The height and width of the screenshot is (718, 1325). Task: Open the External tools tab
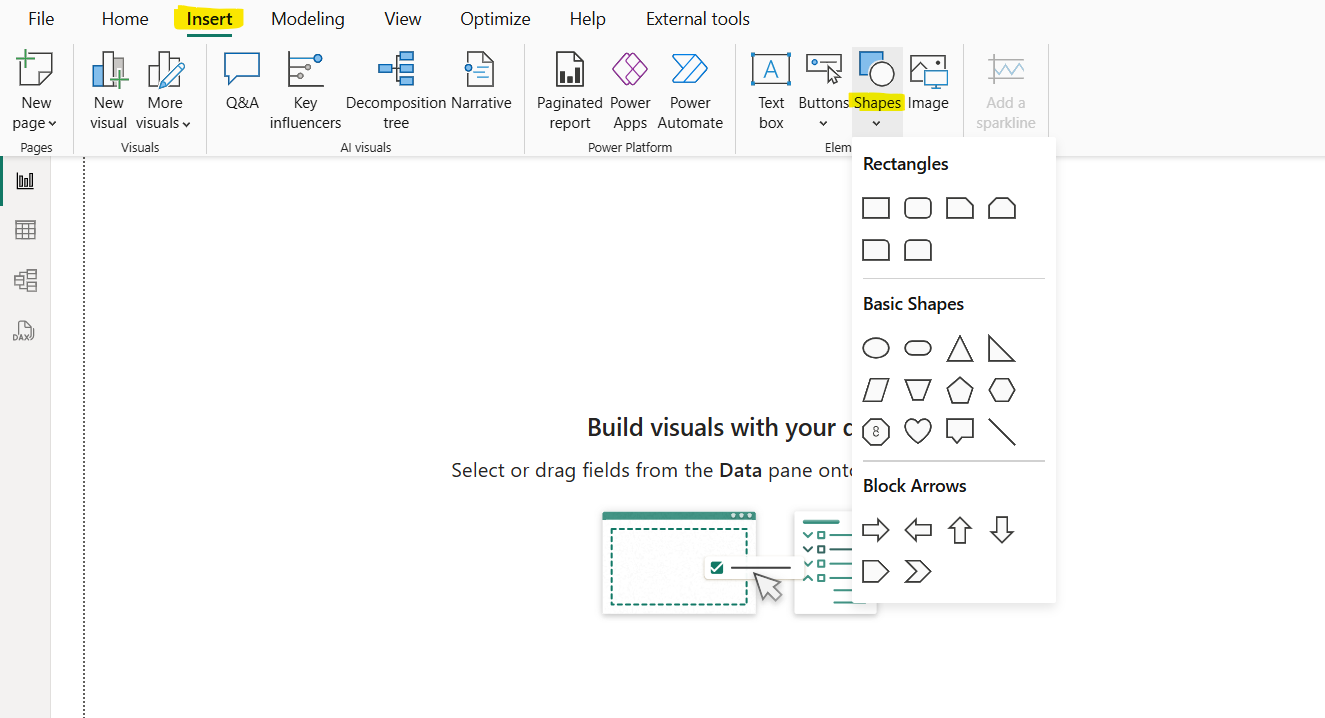pyautogui.click(x=697, y=18)
